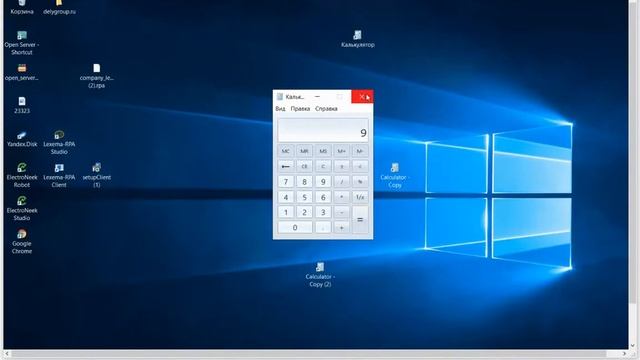Click digit 2 on the calculator

coord(304,212)
